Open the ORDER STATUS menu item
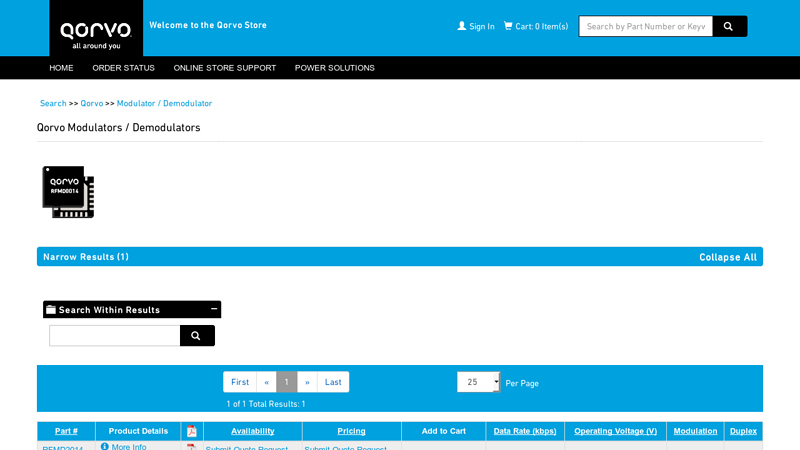This screenshot has height=450, width=800. (x=123, y=68)
